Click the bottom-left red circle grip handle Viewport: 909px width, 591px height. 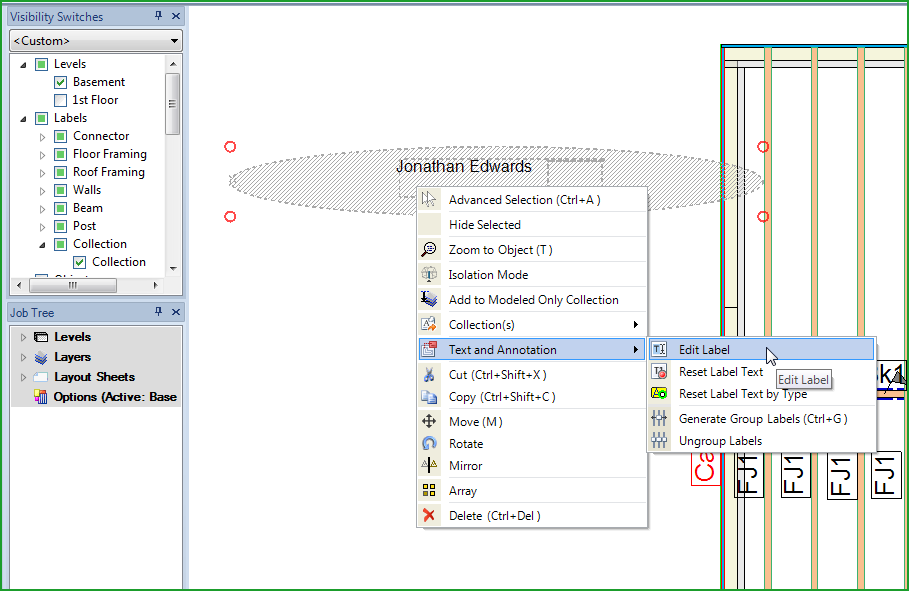[230, 216]
